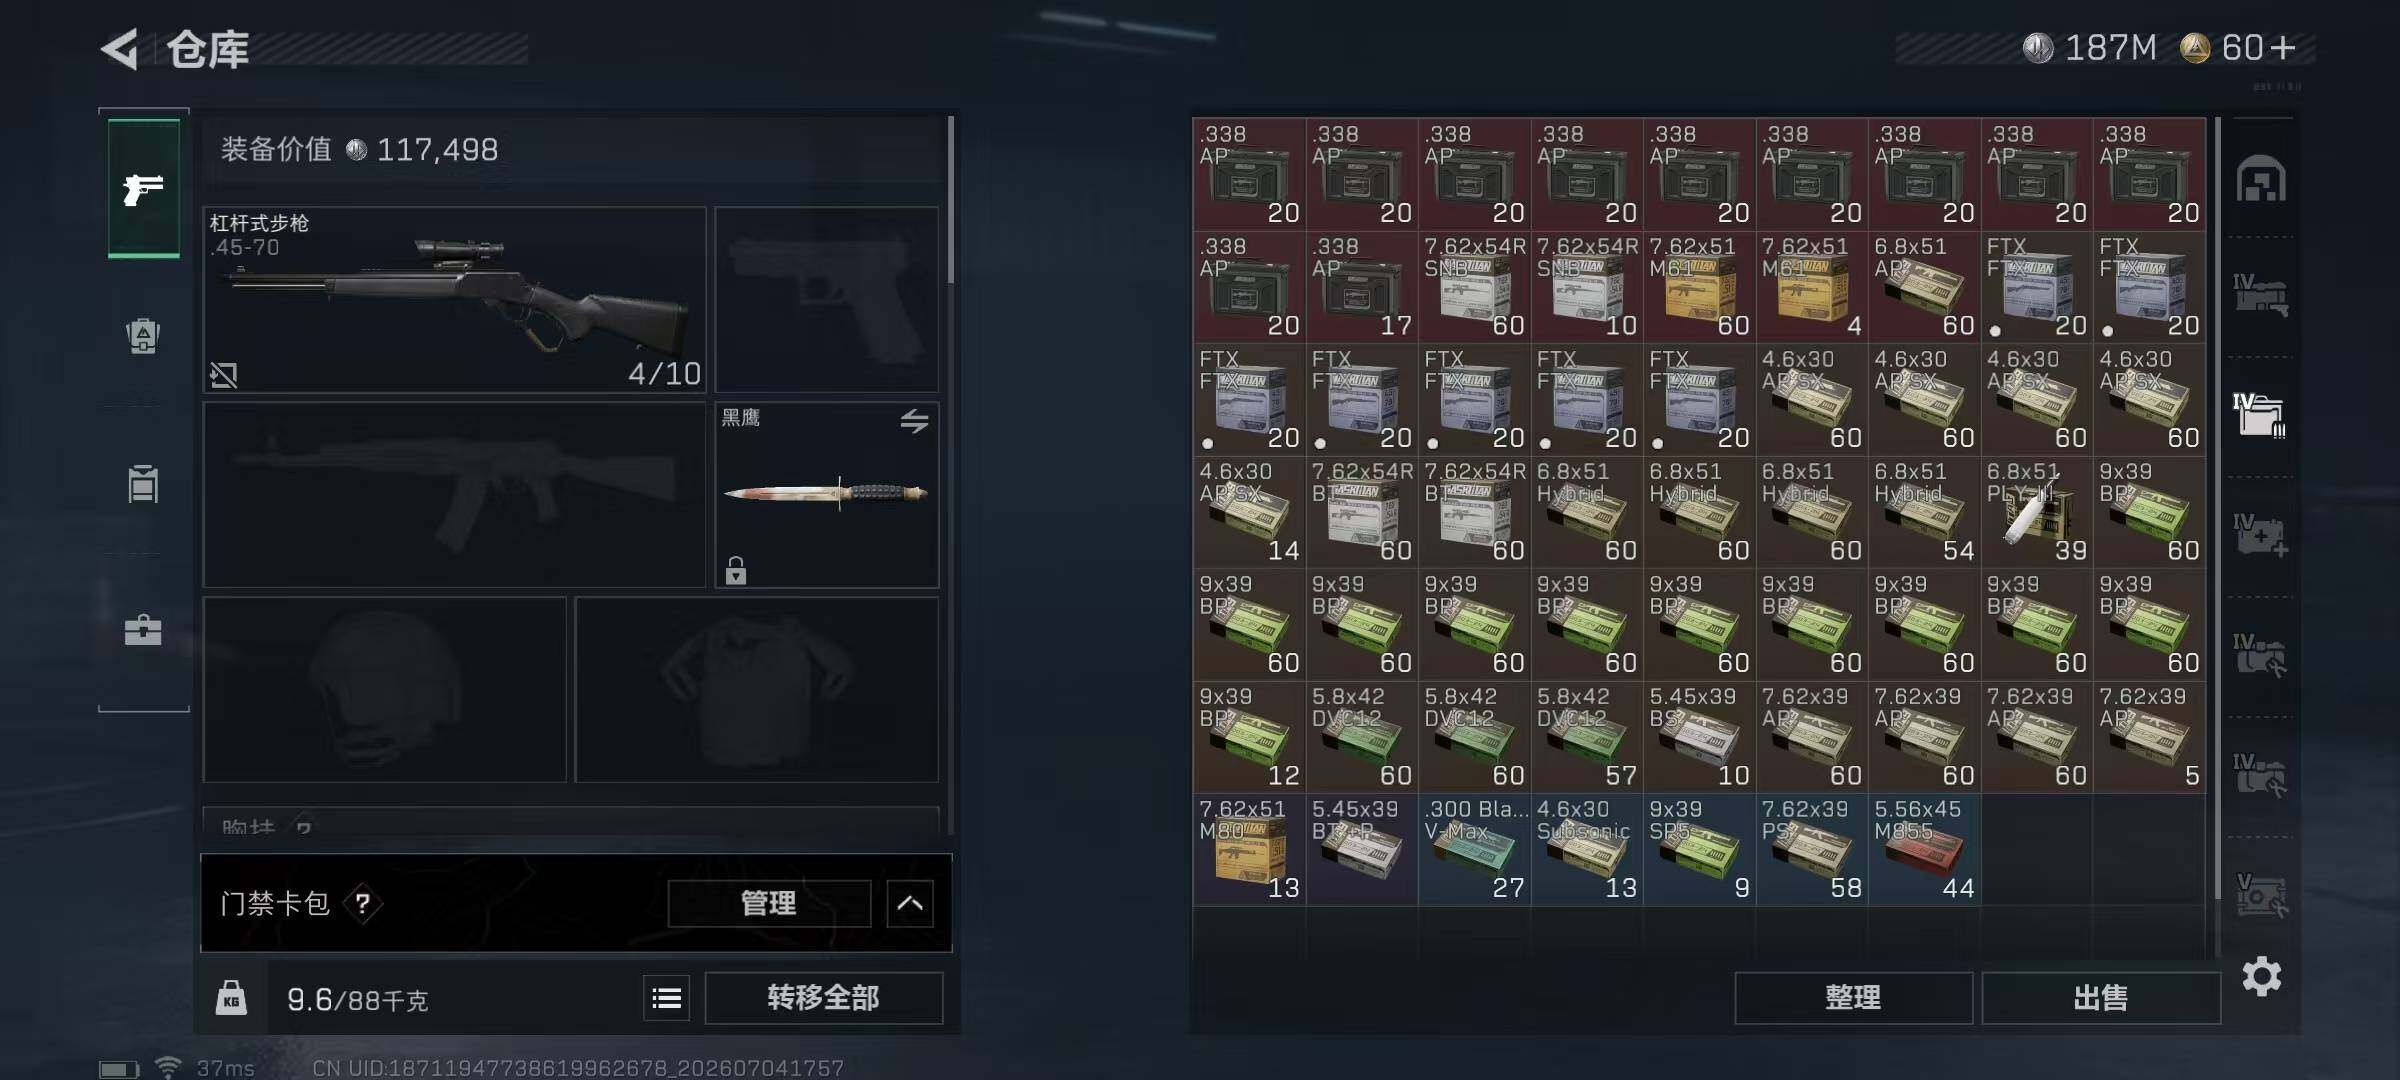Click the lock icon on the knife slot
2400x1080 pixels.
(x=736, y=570)
